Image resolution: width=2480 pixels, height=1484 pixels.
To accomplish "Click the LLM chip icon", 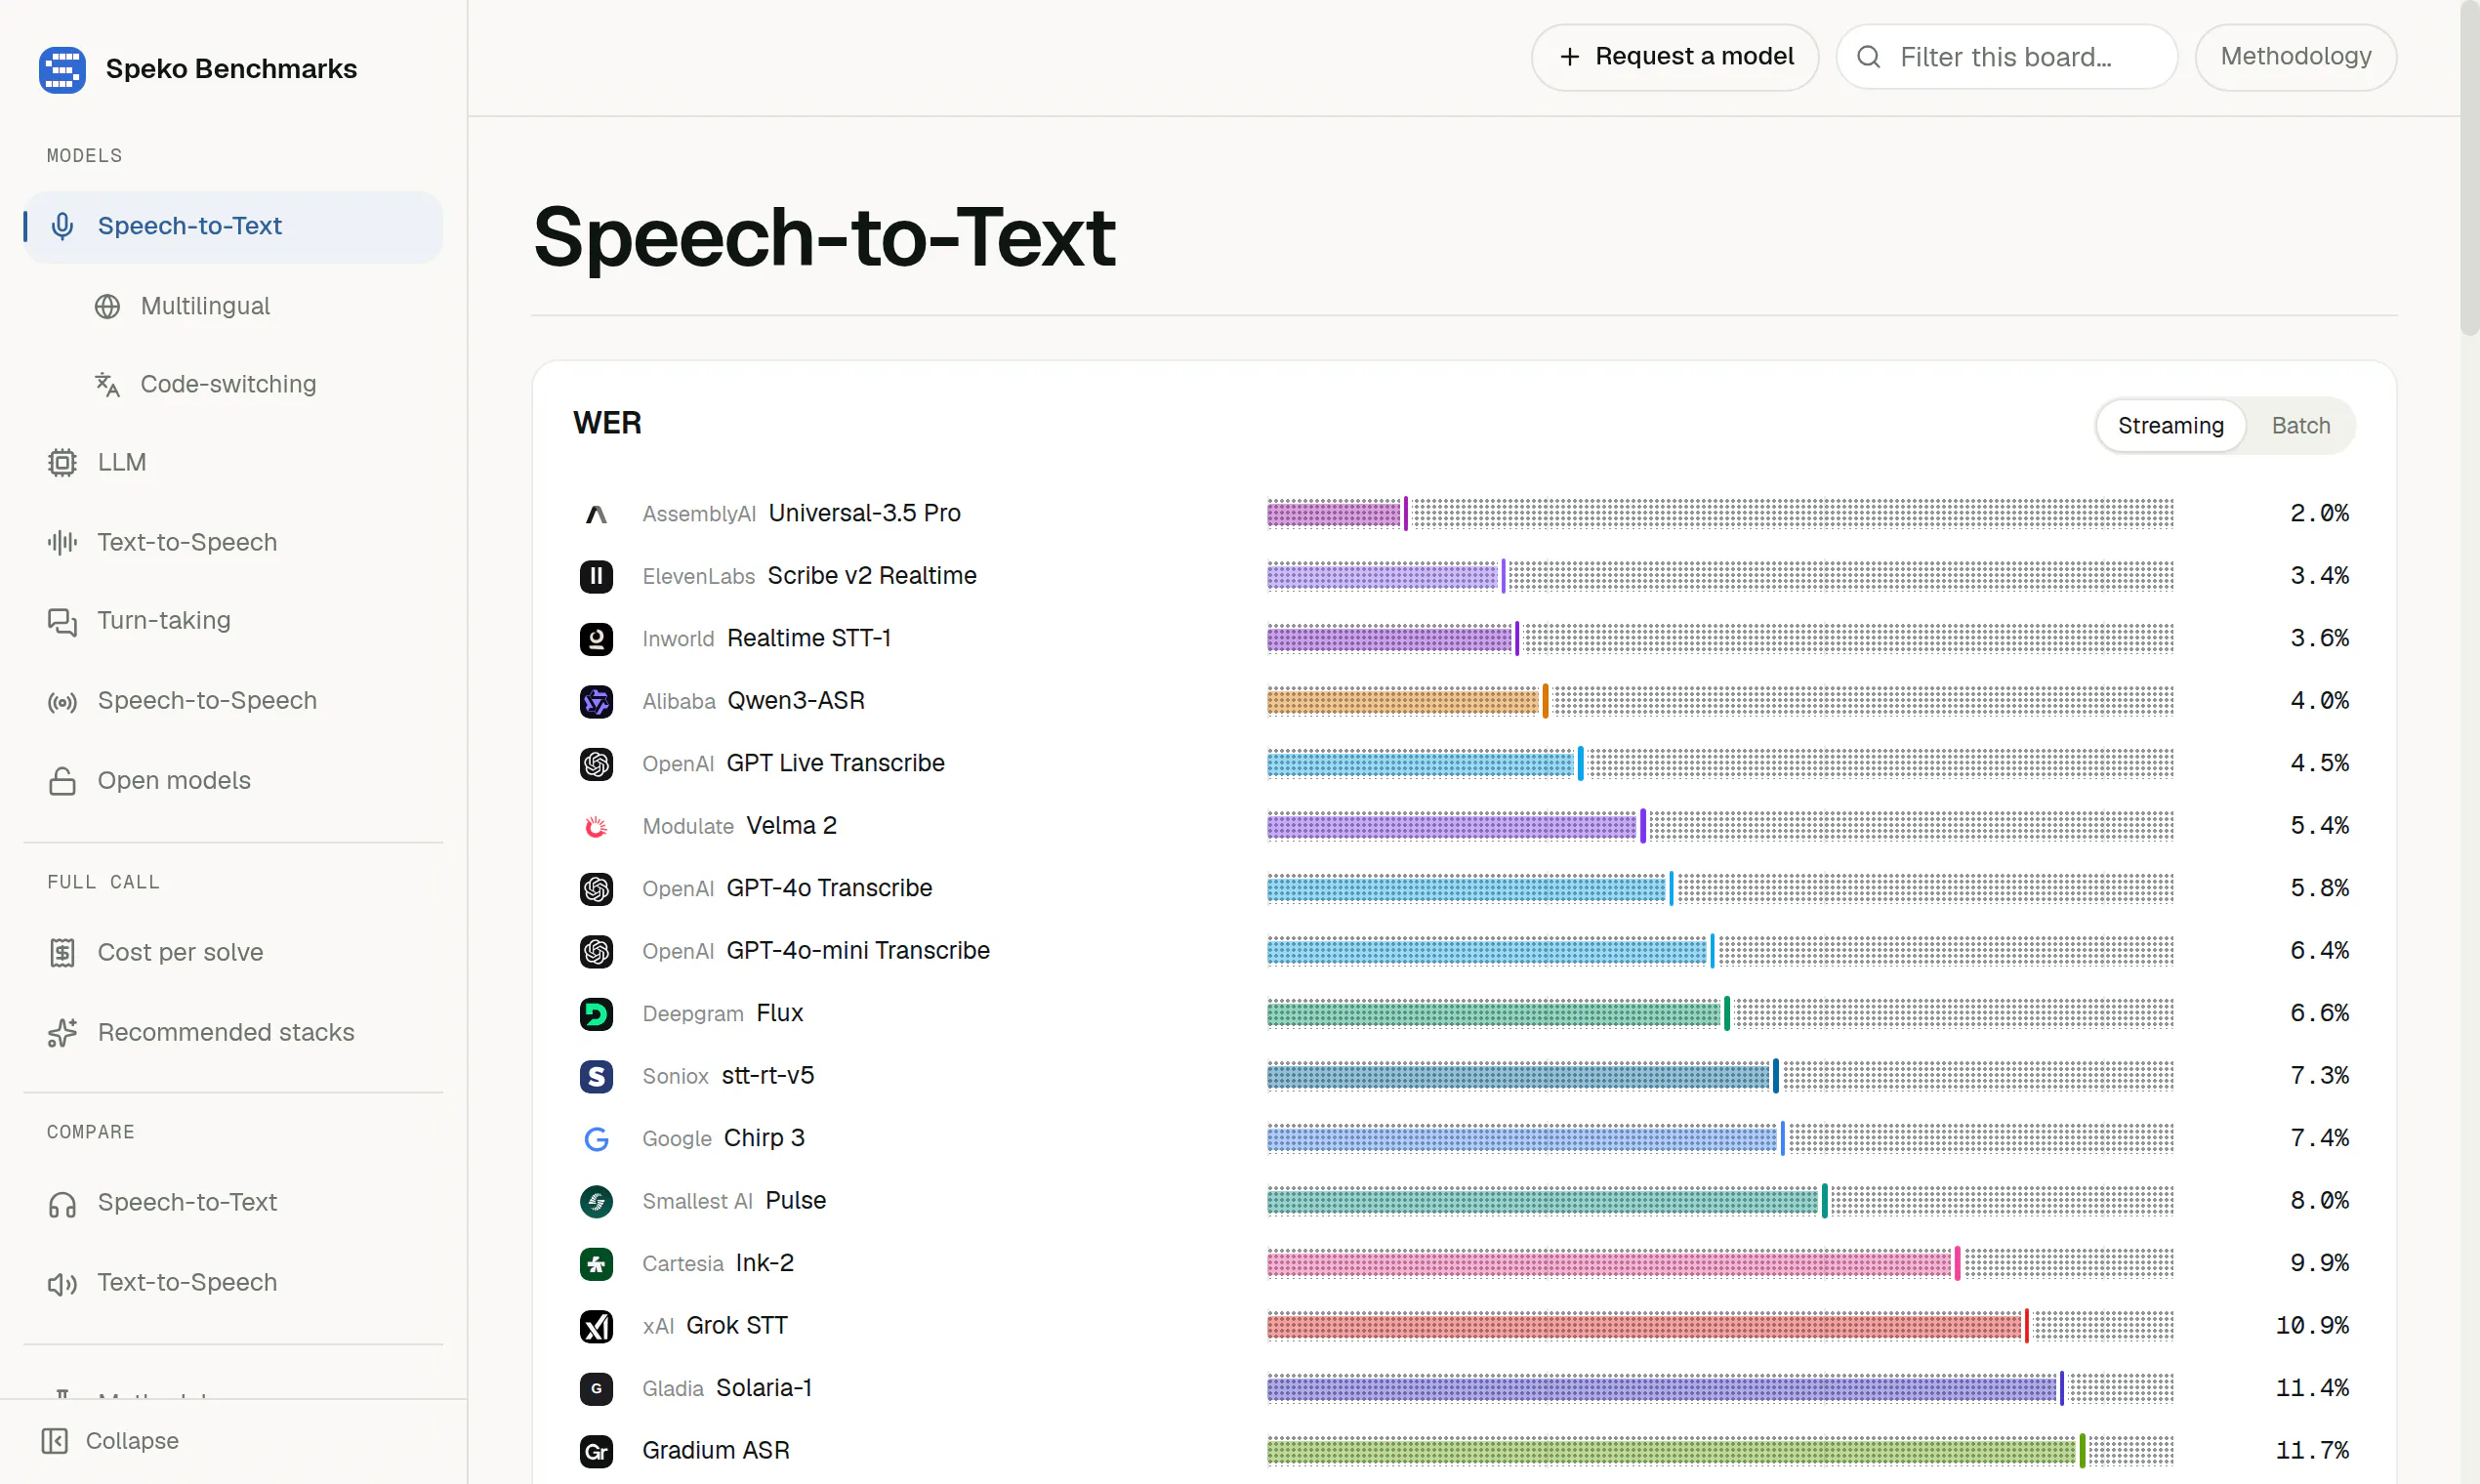I will 62,462.
